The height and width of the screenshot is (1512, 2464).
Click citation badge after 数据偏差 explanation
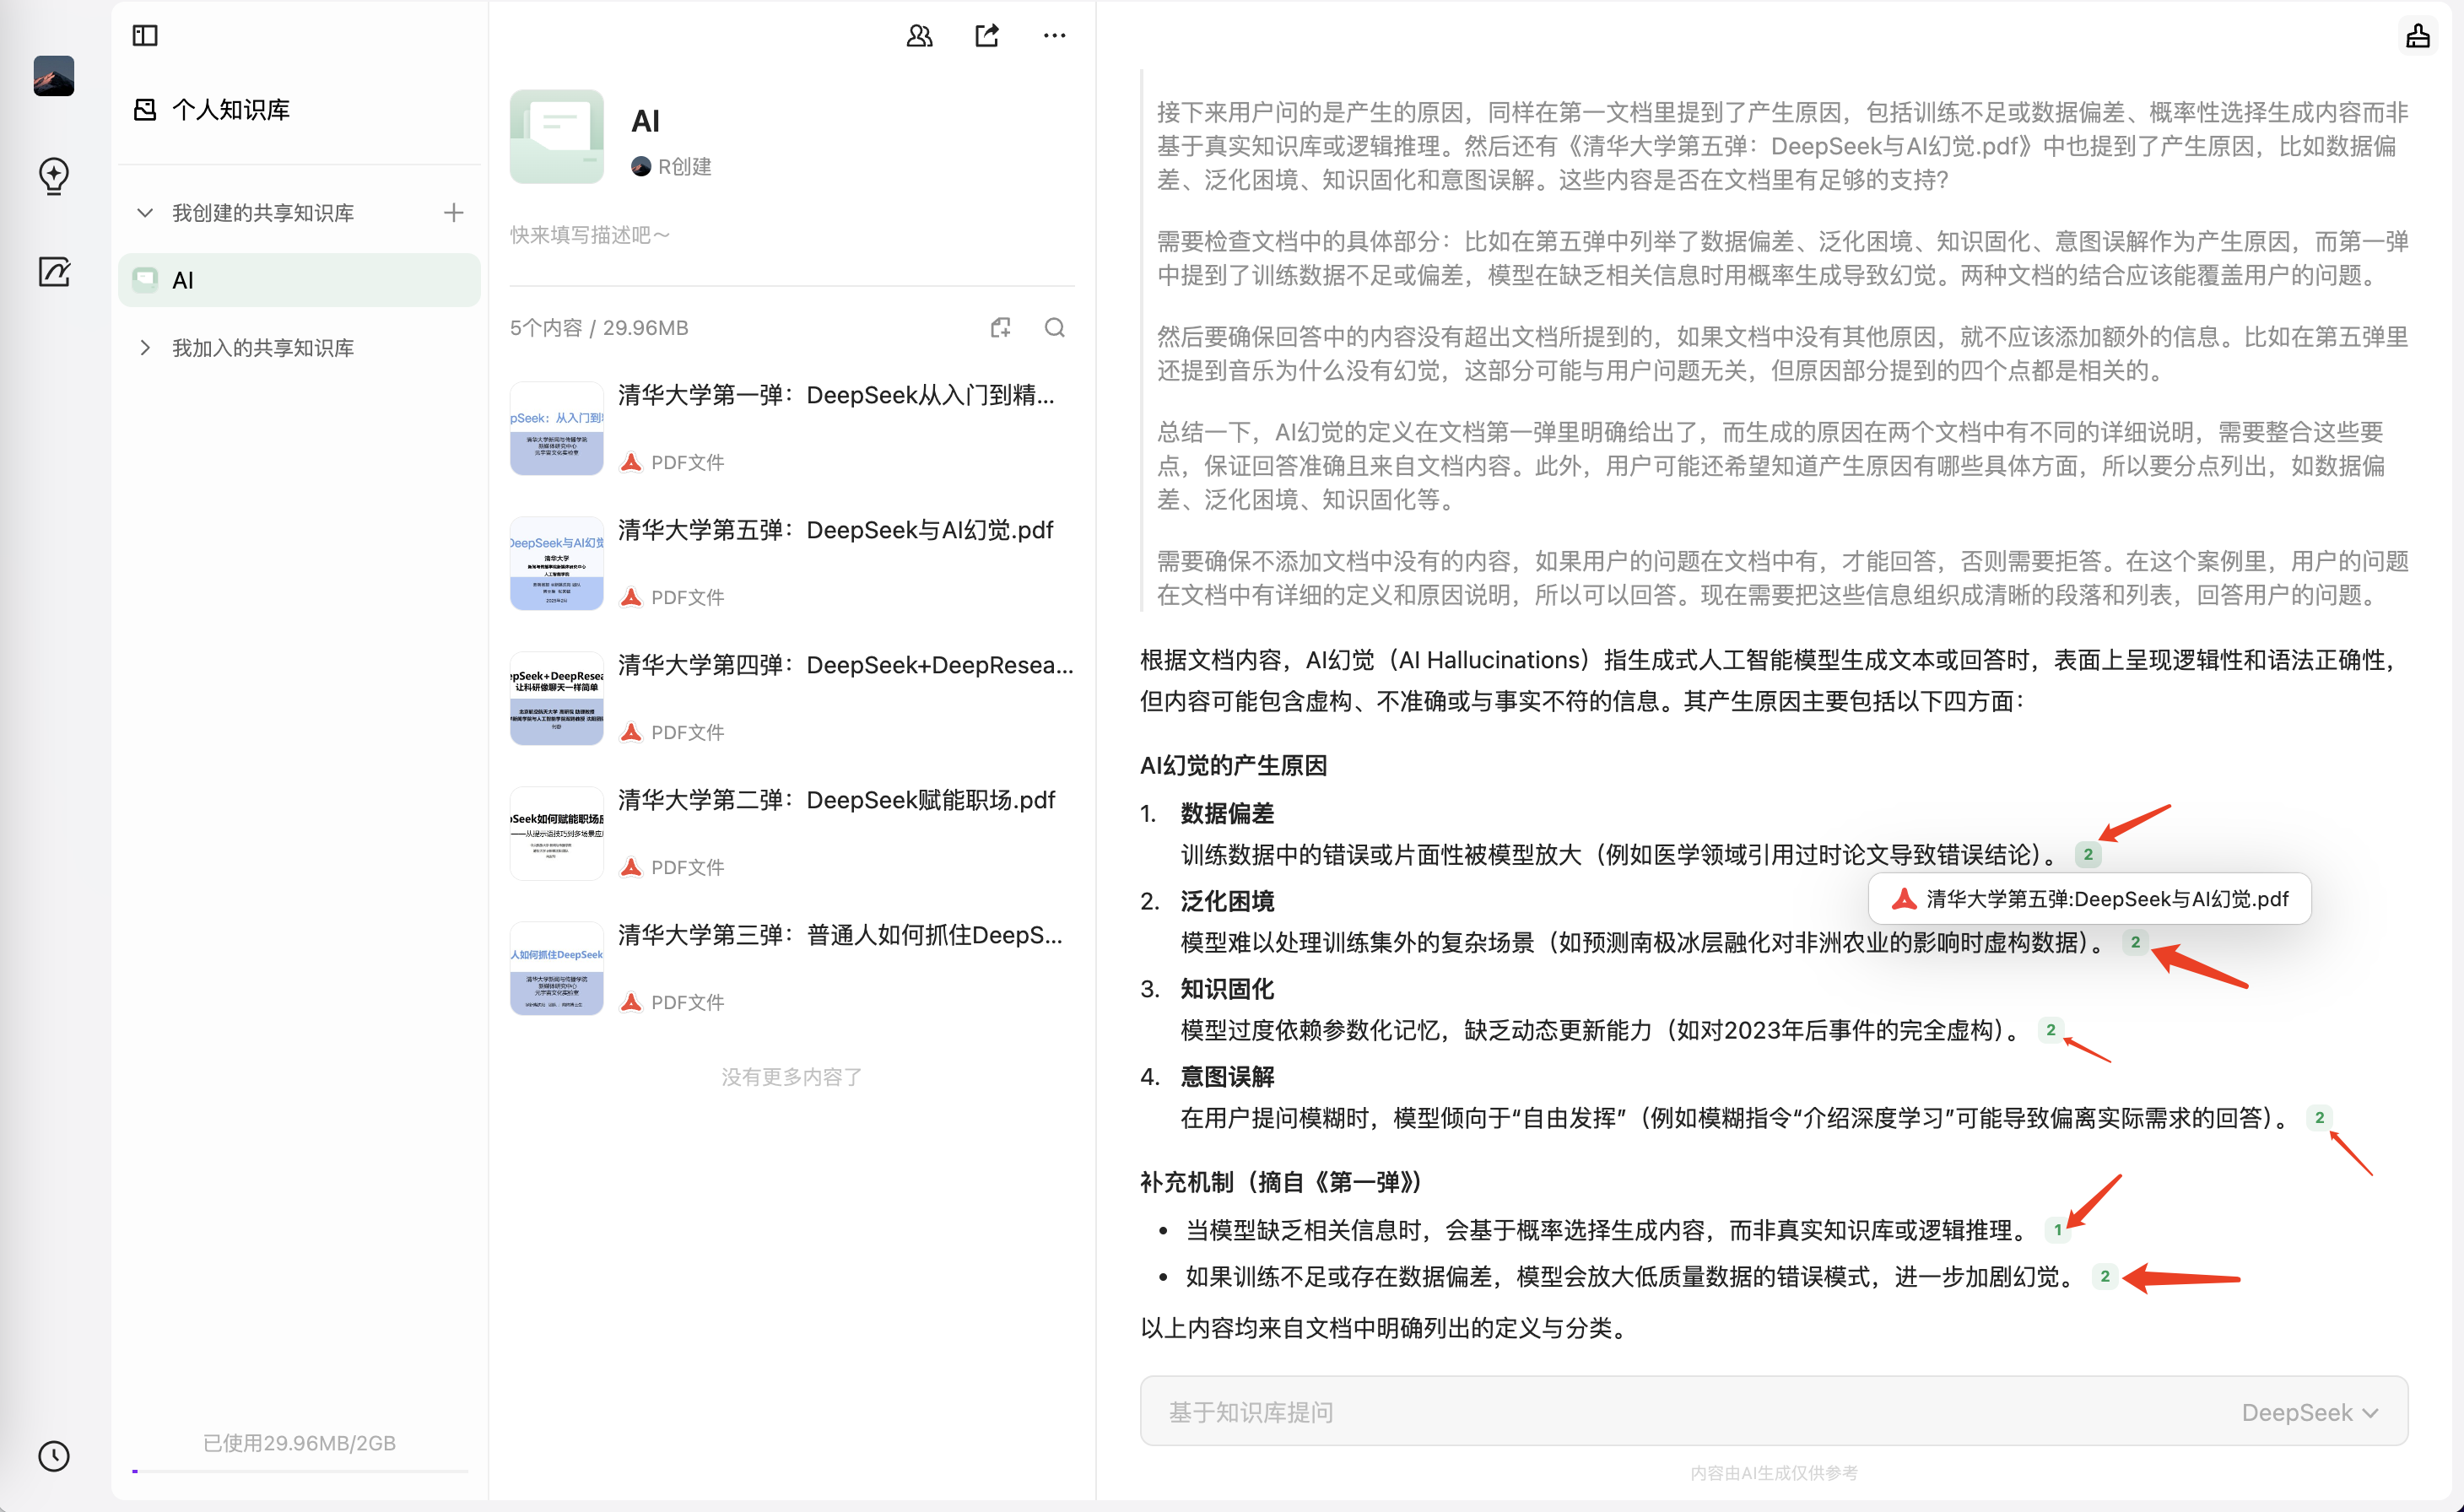(x=2087, y=855)
